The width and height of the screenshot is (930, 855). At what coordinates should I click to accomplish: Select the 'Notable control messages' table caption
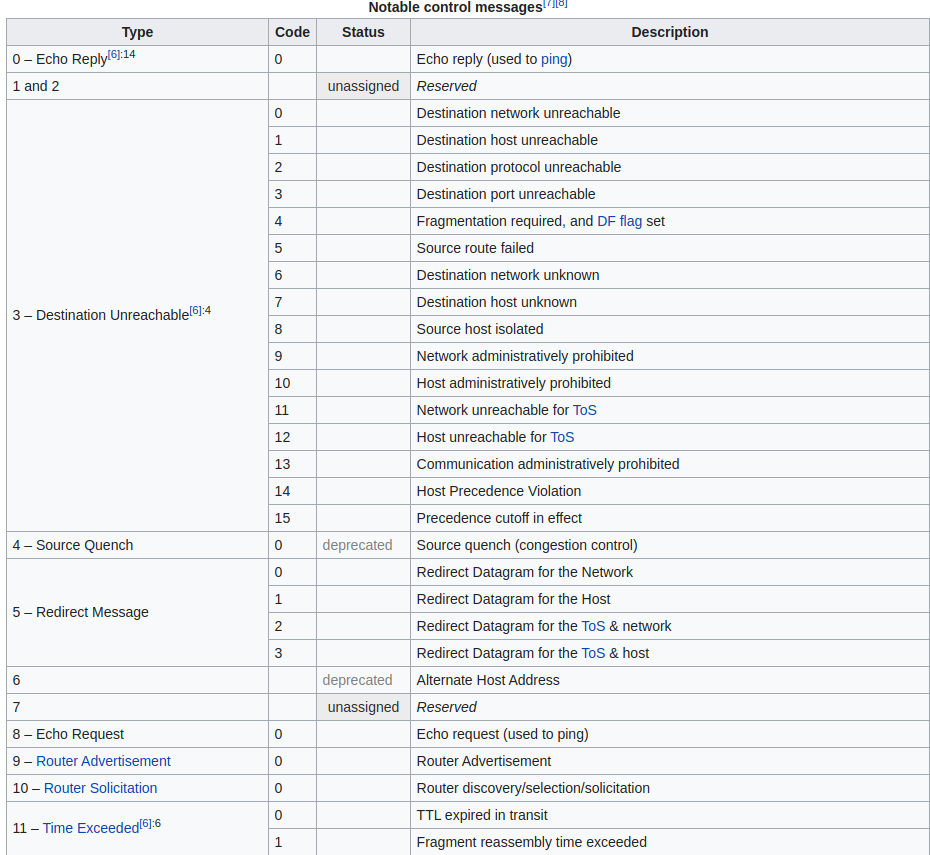click(455, 7)
